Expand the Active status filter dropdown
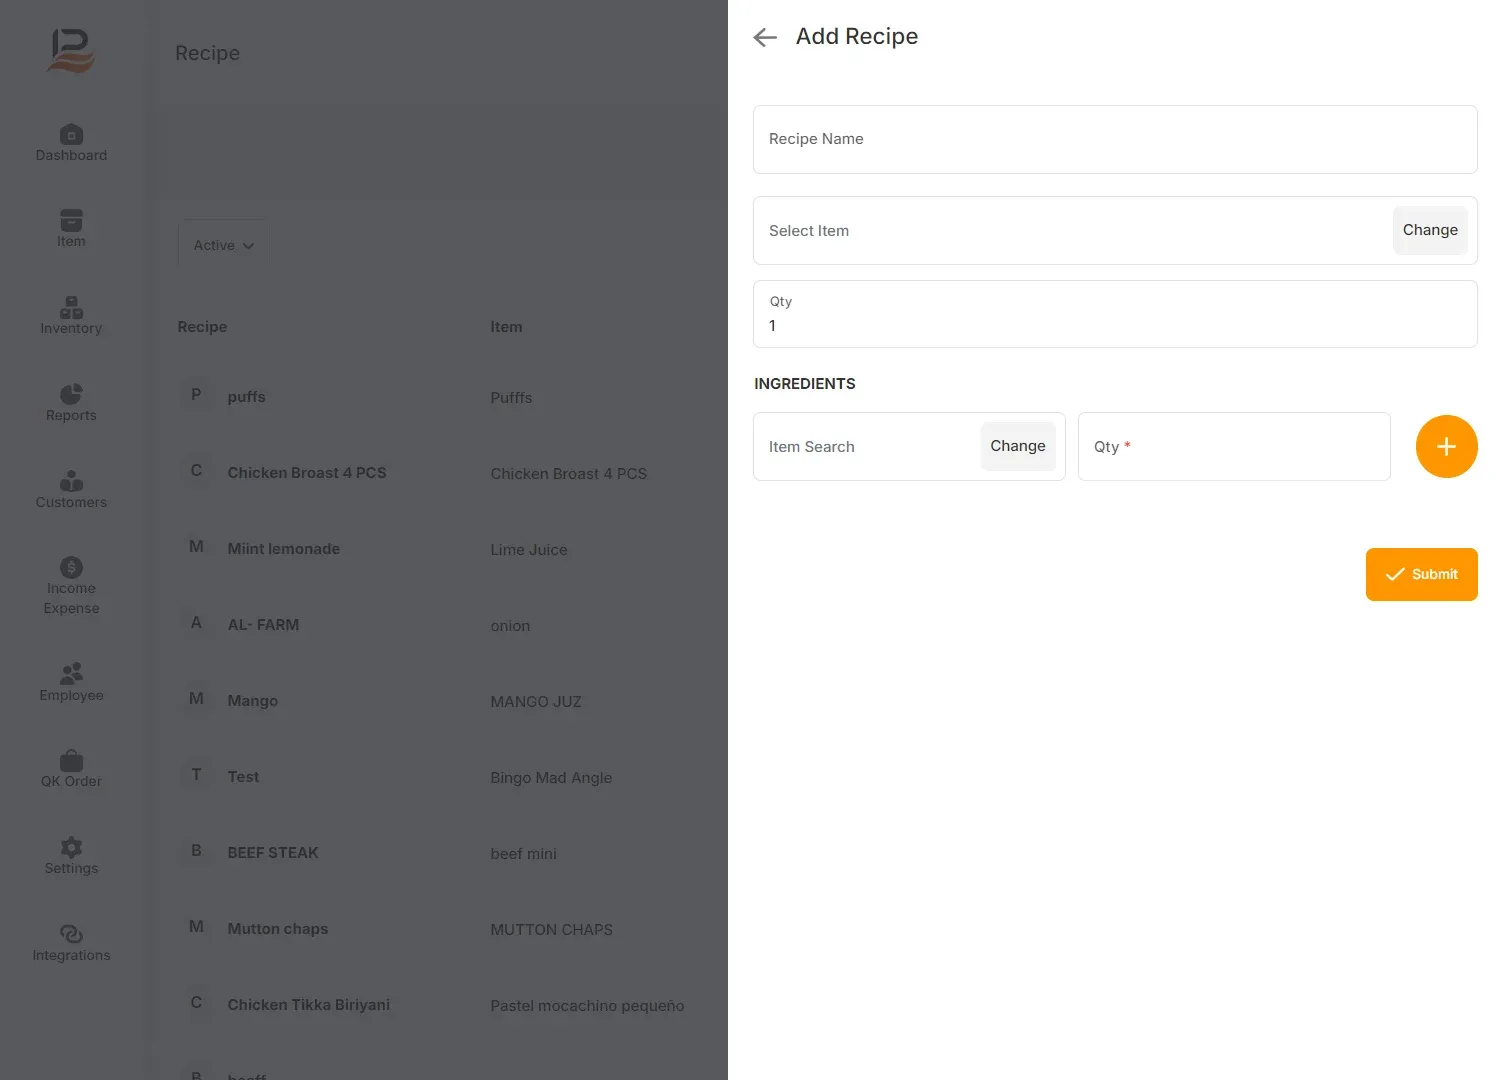Screen dimensions: 1497x1080 223,245
